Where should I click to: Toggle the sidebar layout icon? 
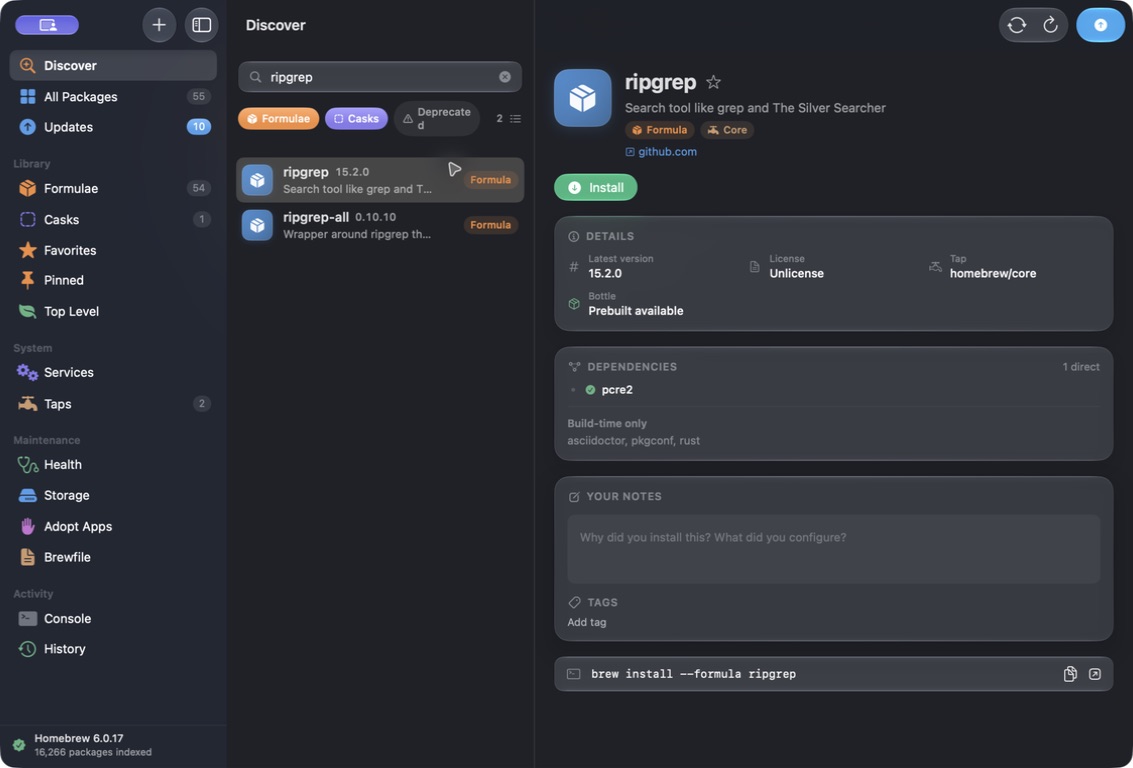pos(202,25)
